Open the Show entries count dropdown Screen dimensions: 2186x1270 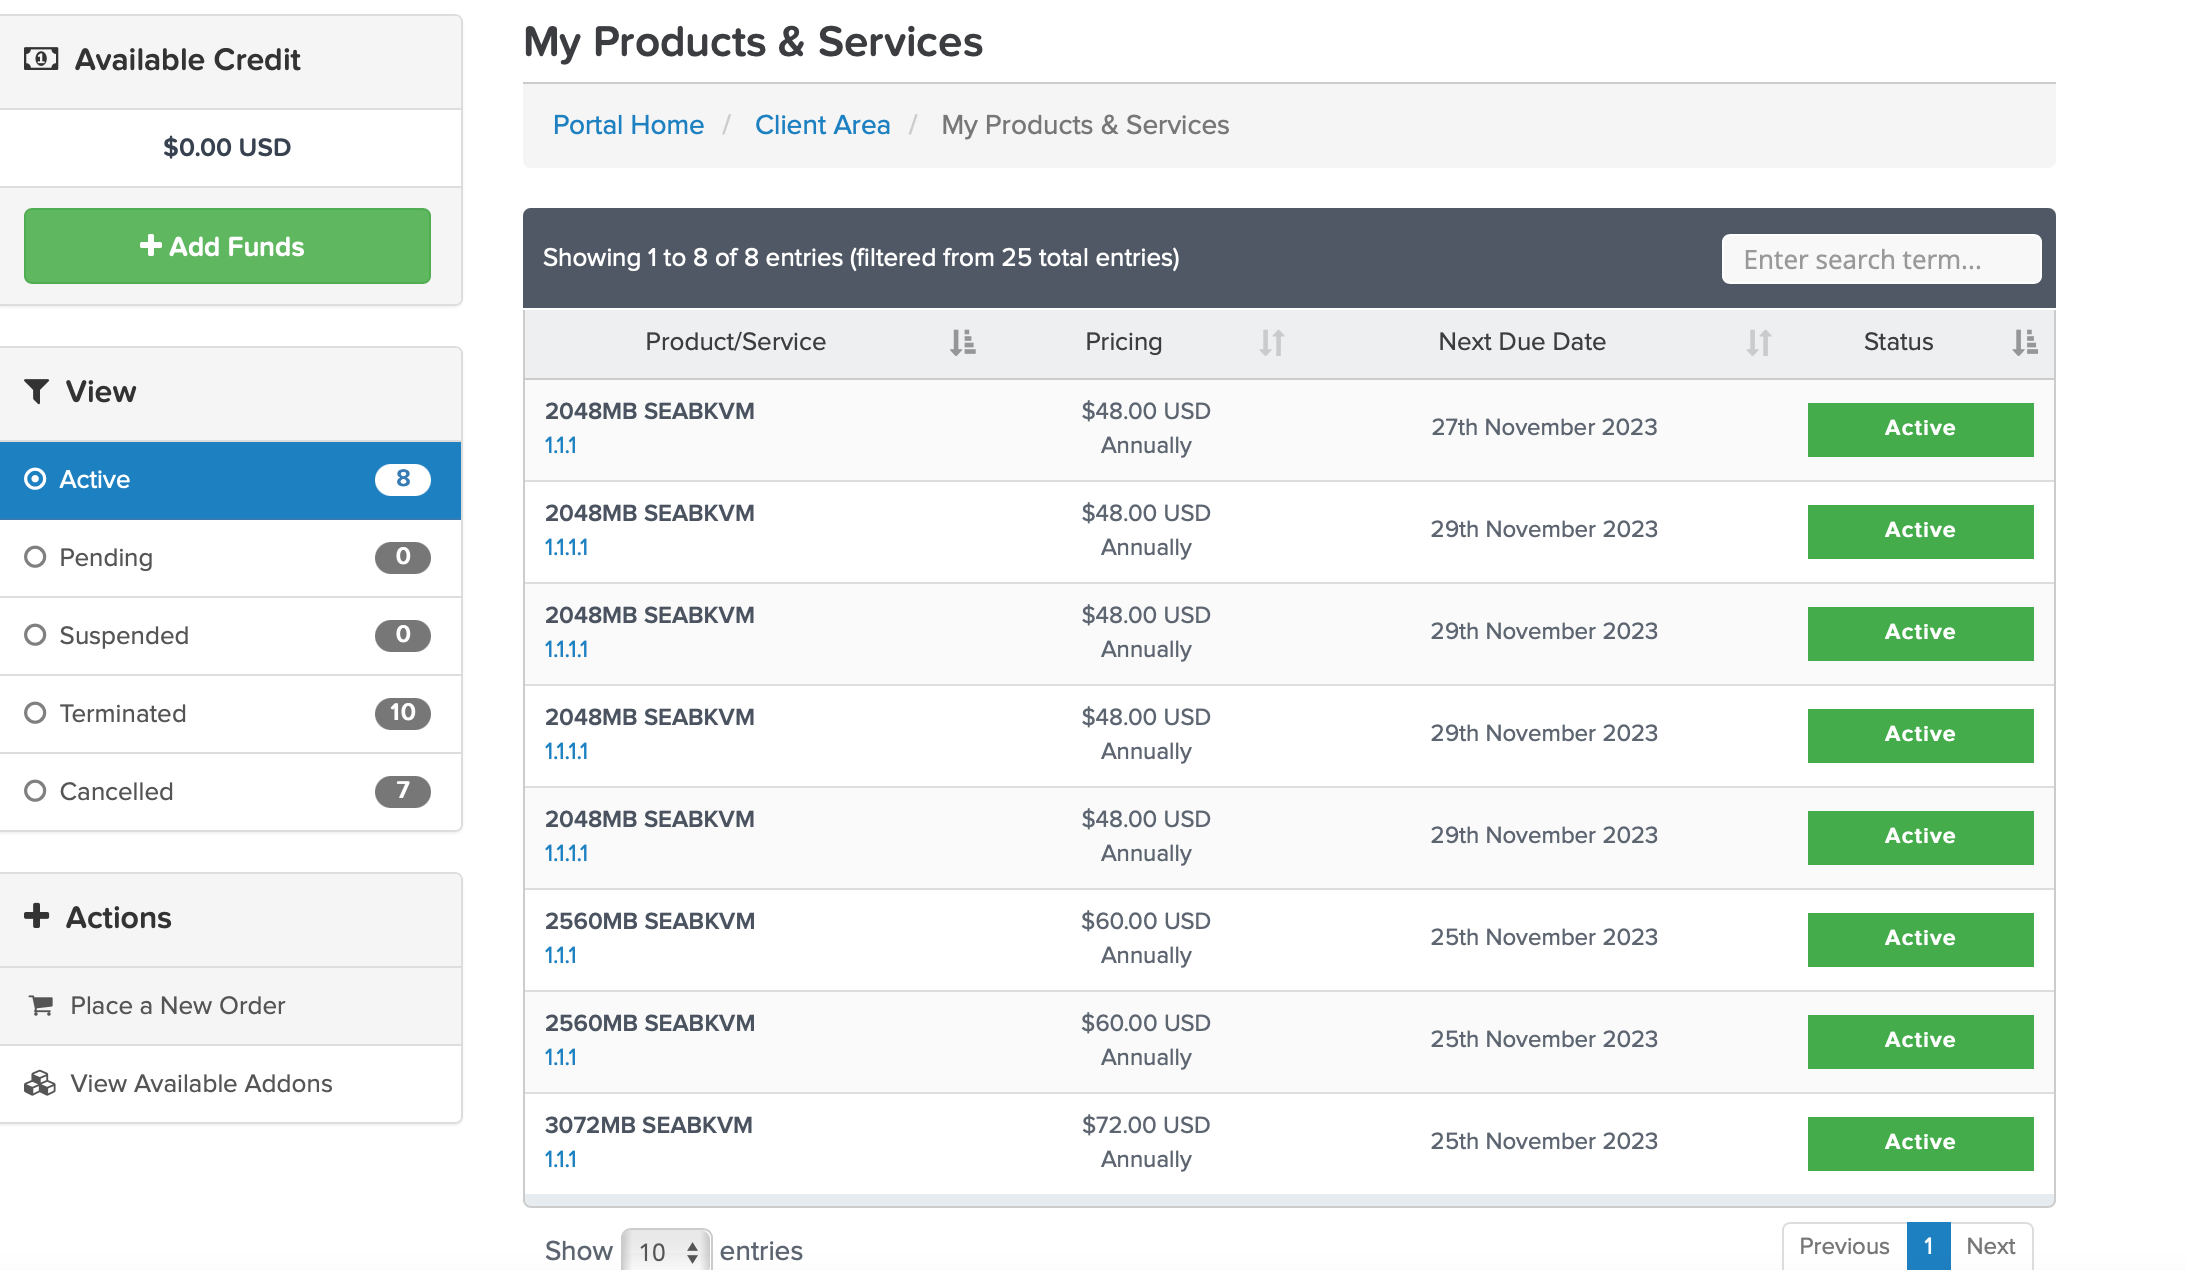point(667,1251)
